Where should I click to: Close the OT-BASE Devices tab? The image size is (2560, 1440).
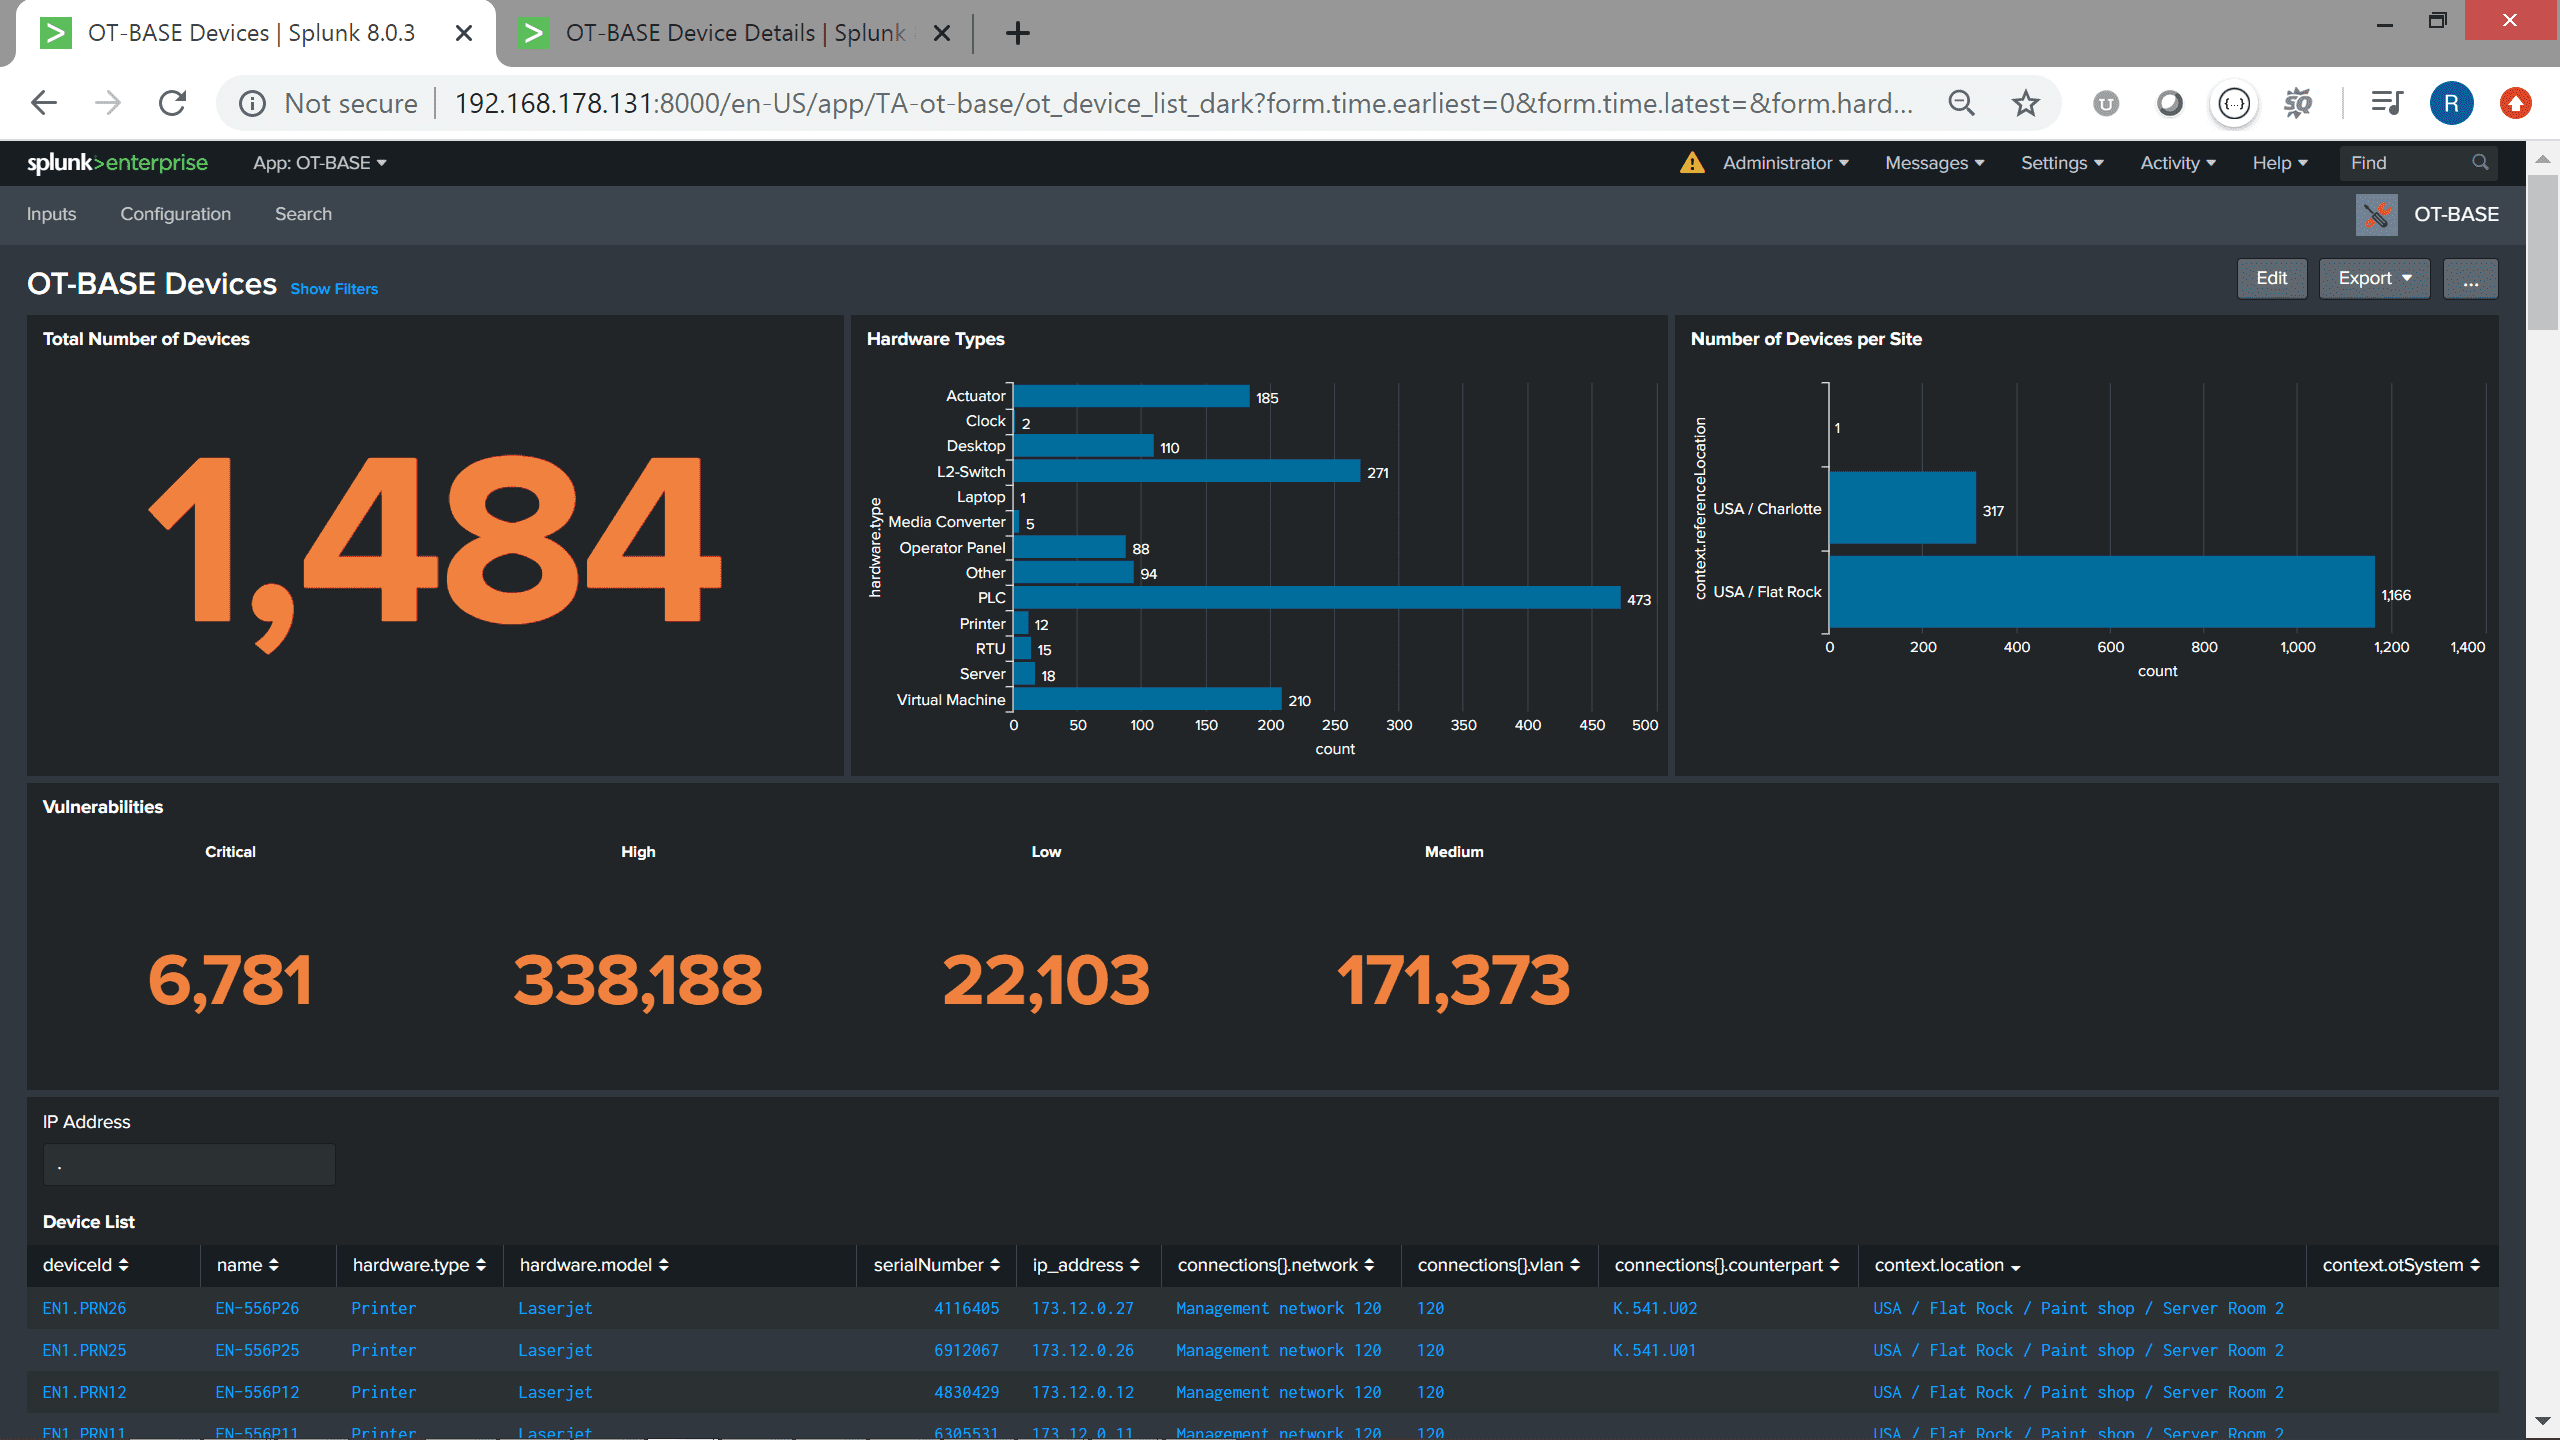[464, 33]
